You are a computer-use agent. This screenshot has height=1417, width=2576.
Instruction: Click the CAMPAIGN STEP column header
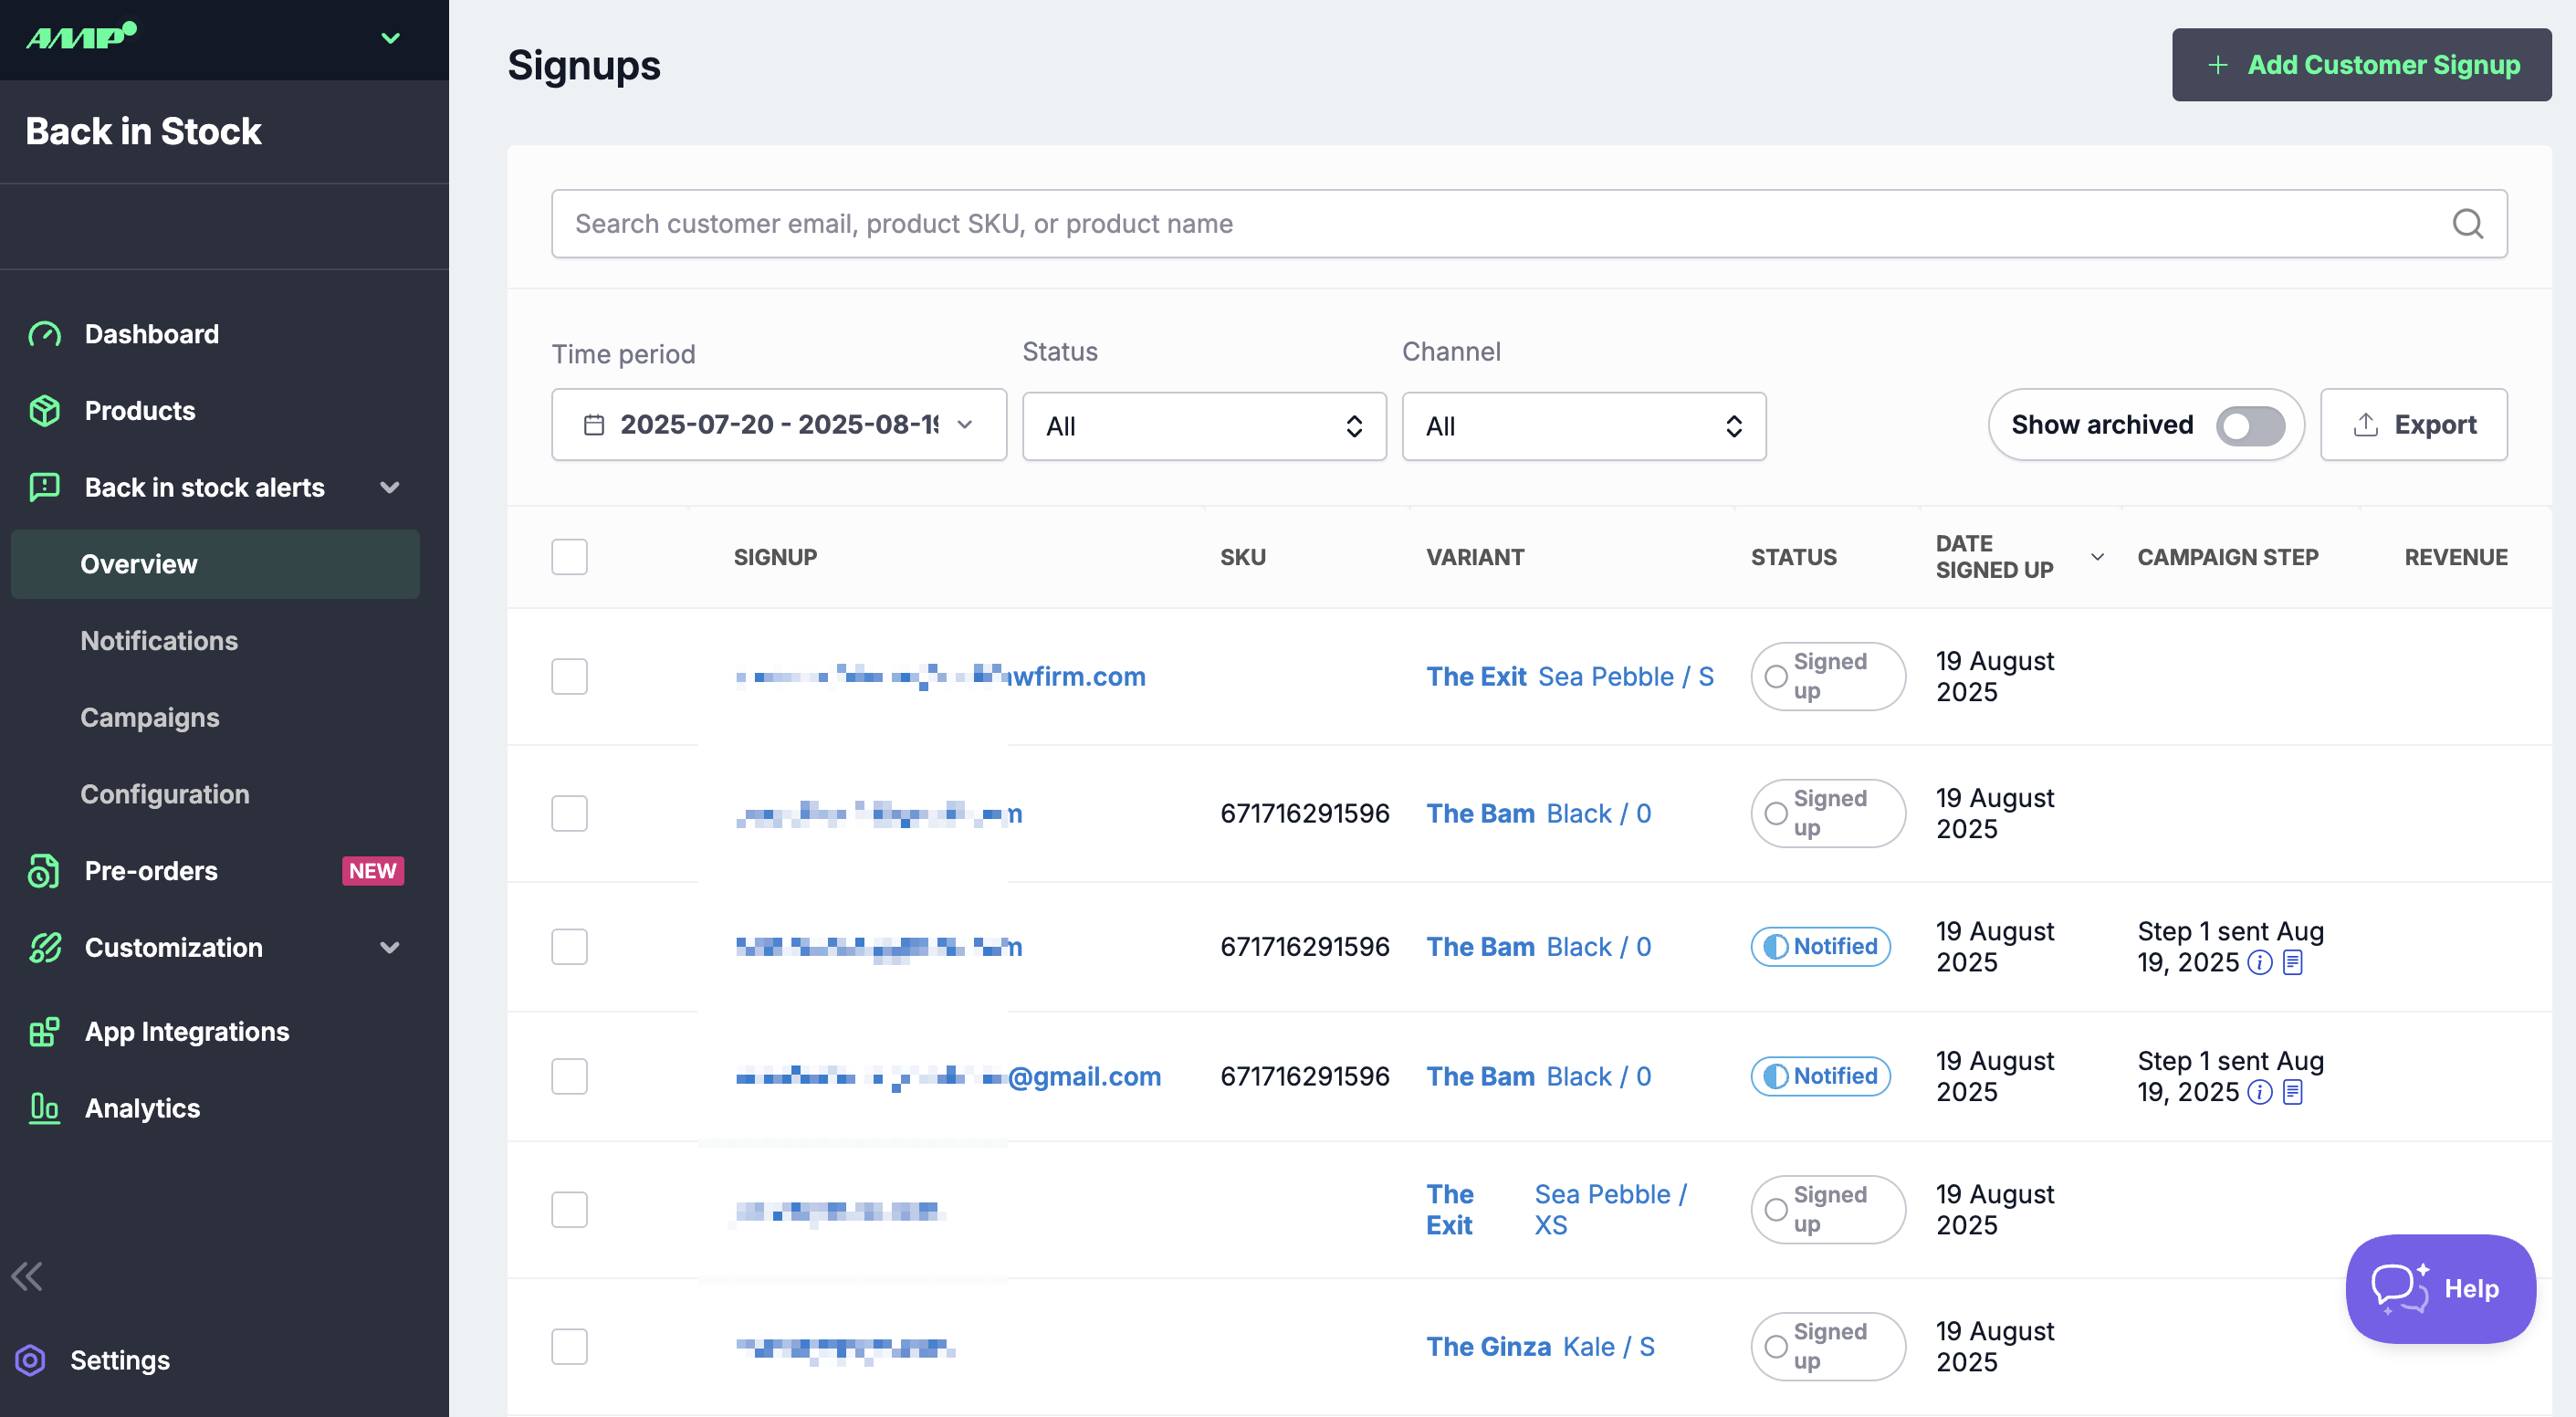[x=2228, y=557]
